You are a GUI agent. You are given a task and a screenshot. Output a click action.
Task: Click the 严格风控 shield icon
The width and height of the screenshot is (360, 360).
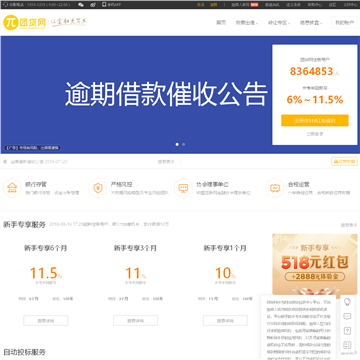coord(98,188)
